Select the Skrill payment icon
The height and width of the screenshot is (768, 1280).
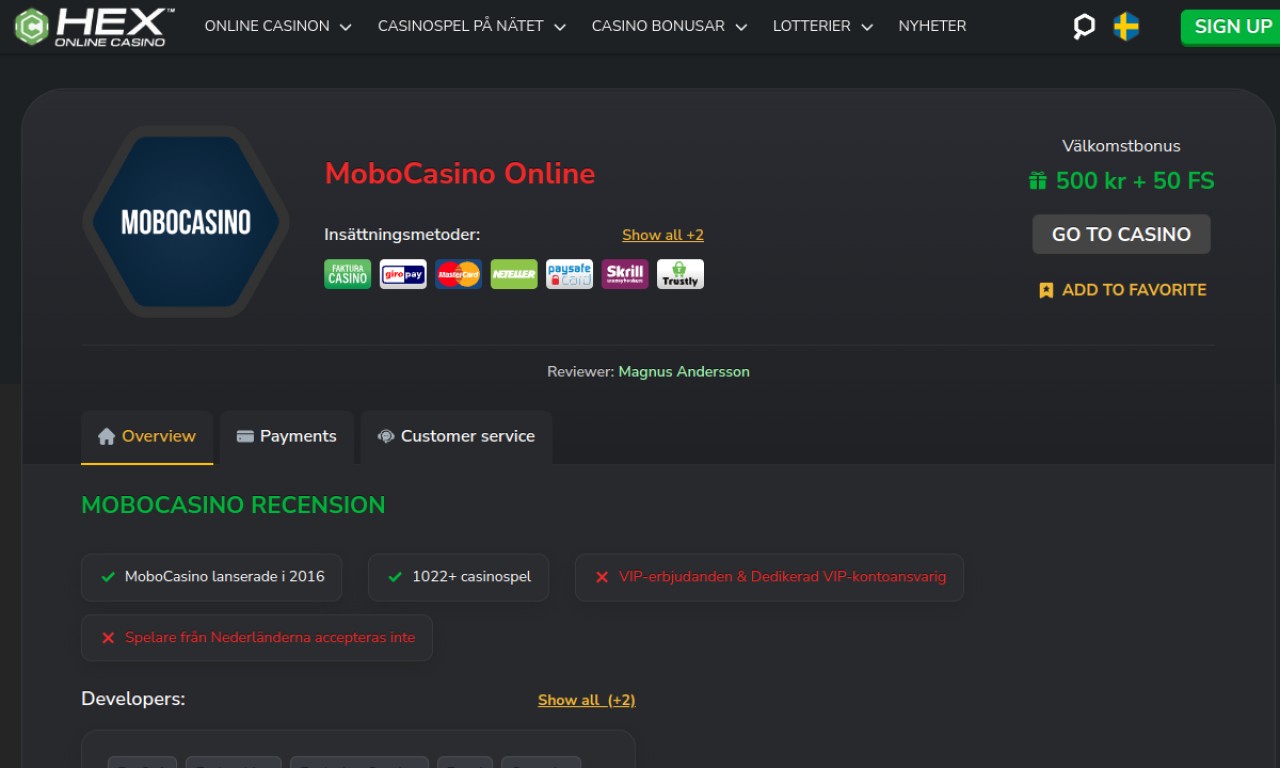pyautogui.click(x=625, y=274)
